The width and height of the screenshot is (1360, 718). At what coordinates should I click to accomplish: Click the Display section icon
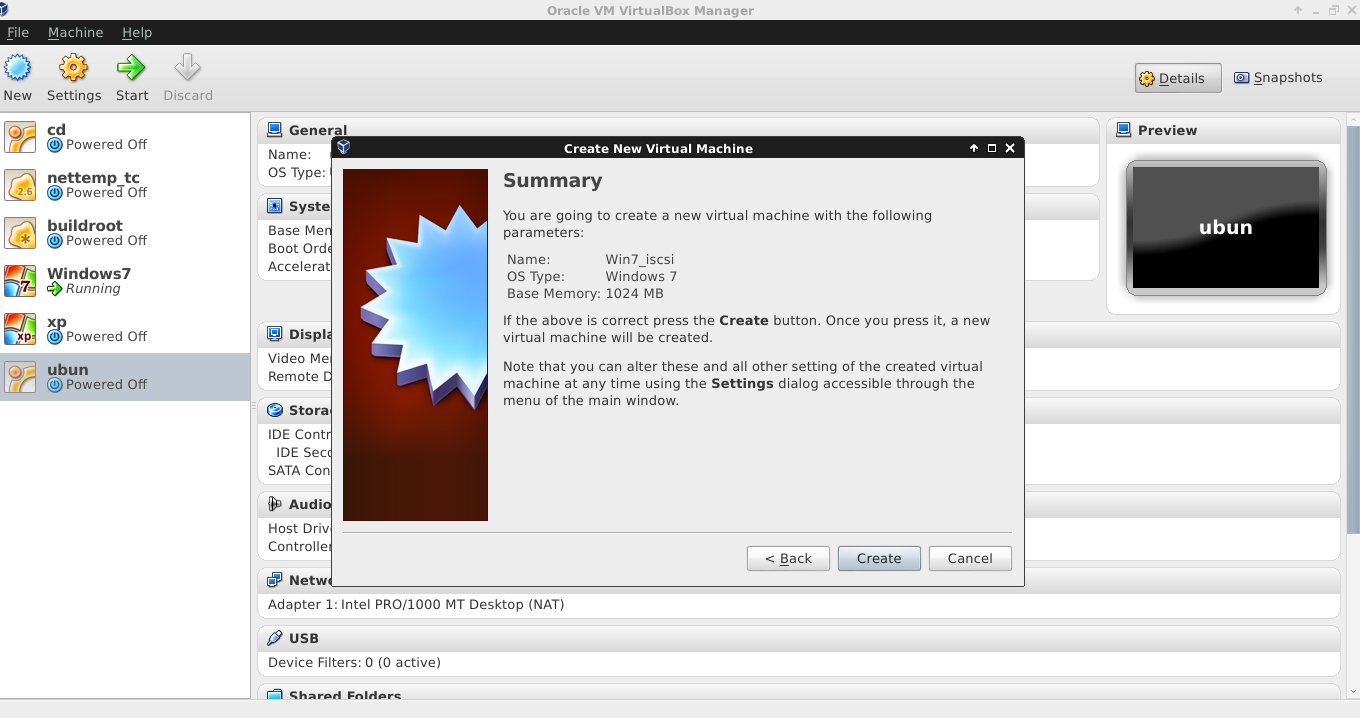pyautogui.click(x=274, y=334)
